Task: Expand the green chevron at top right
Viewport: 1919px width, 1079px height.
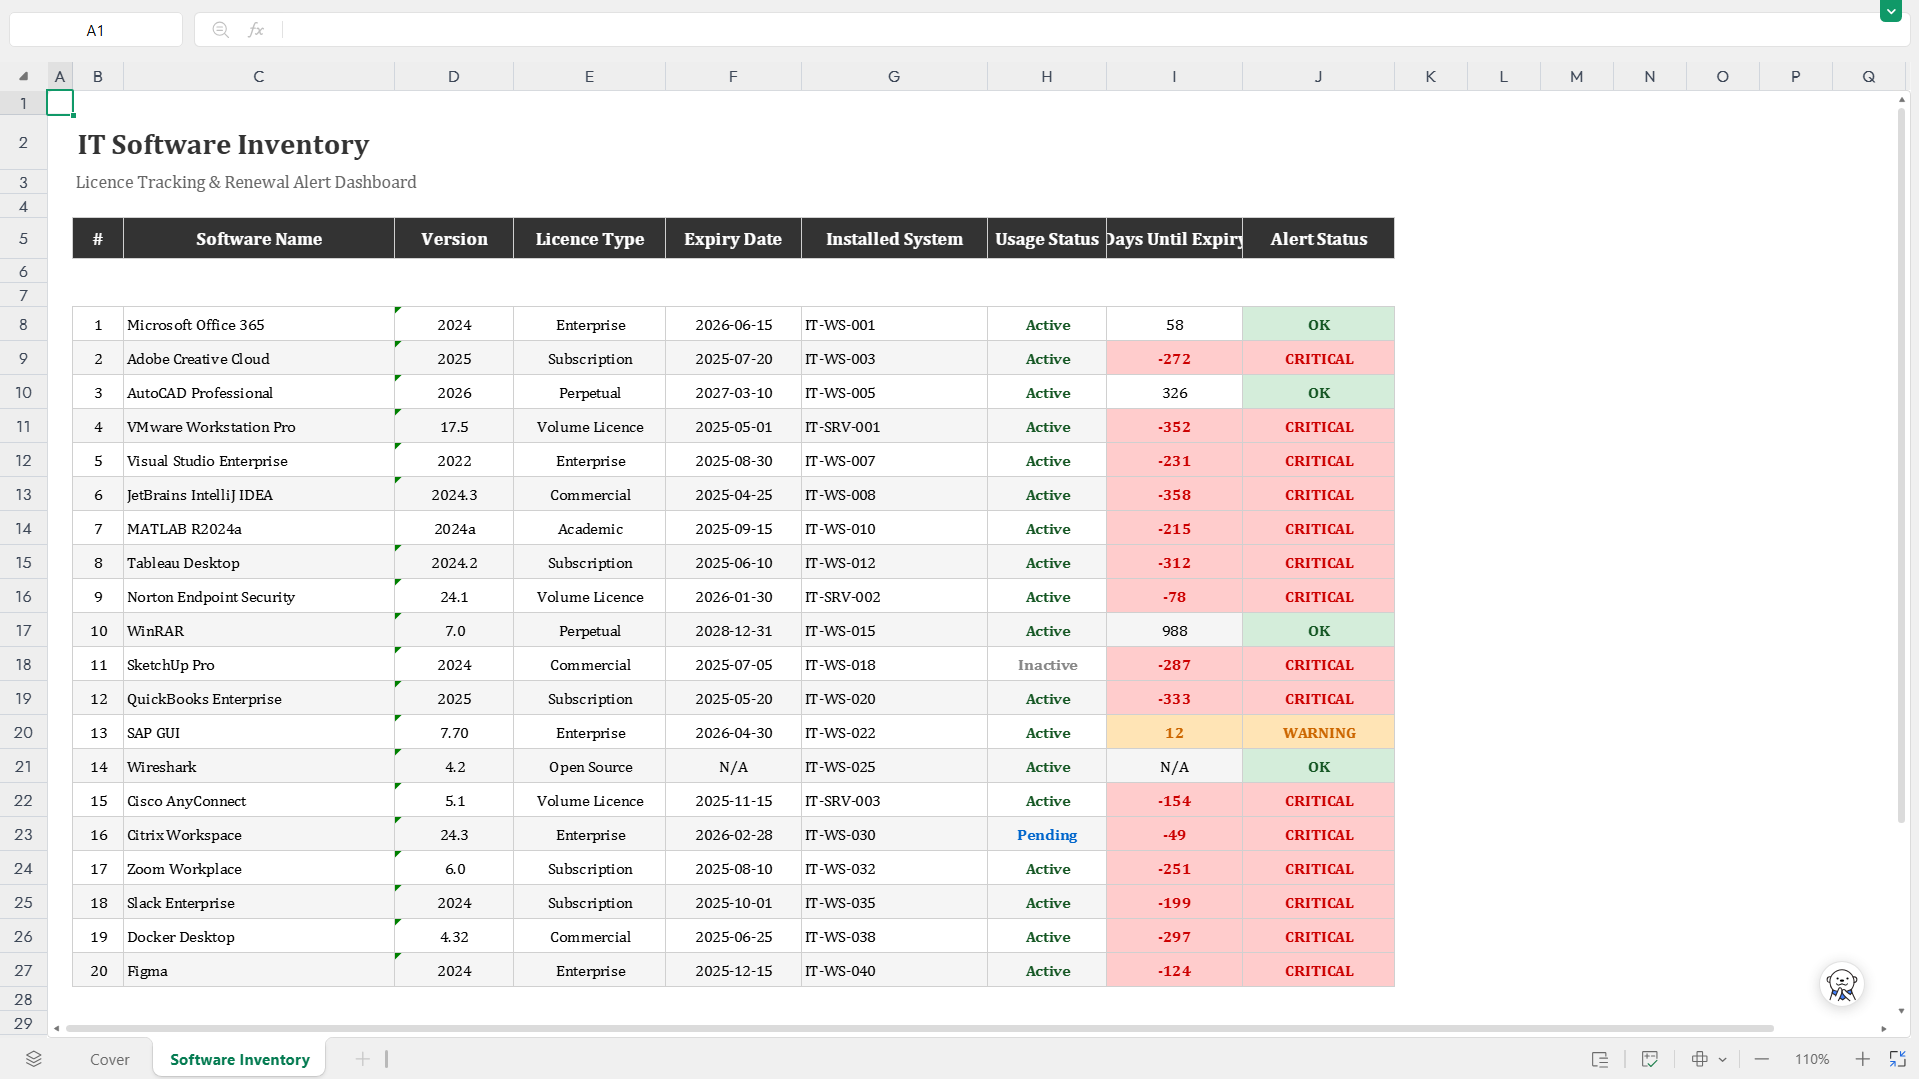Action: [x=1890, y=11]
